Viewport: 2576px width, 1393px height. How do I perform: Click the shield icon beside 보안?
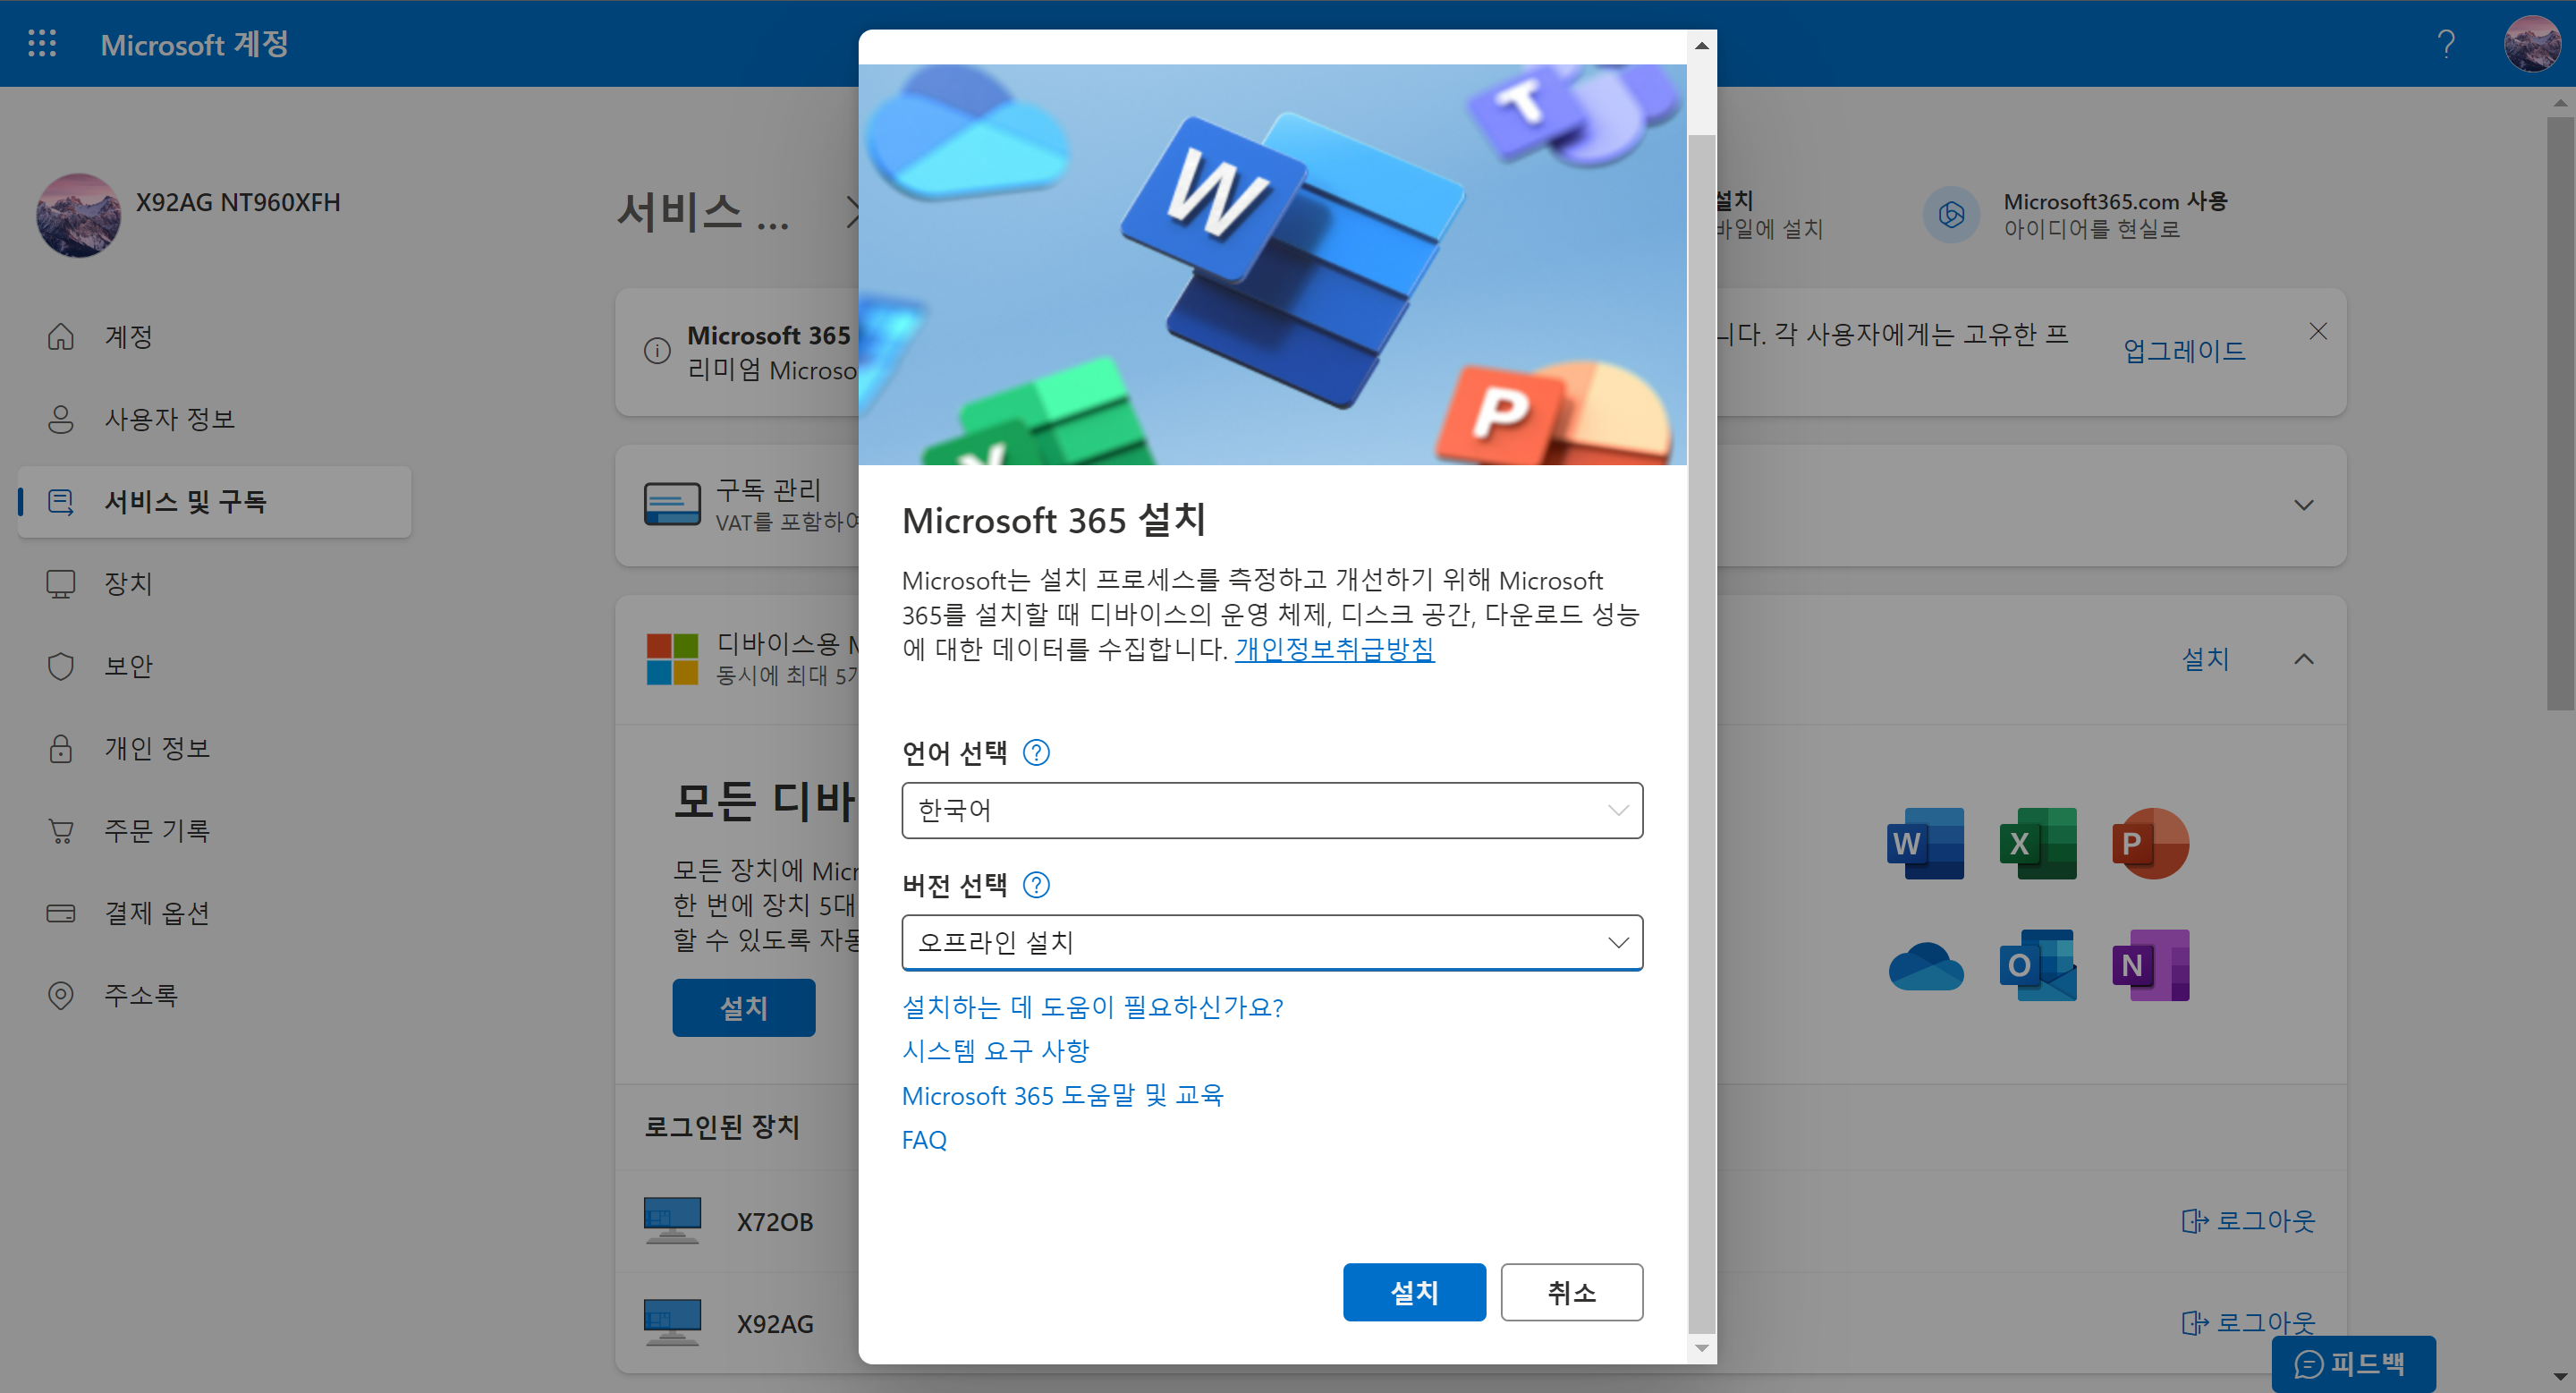tap(61, 666)
